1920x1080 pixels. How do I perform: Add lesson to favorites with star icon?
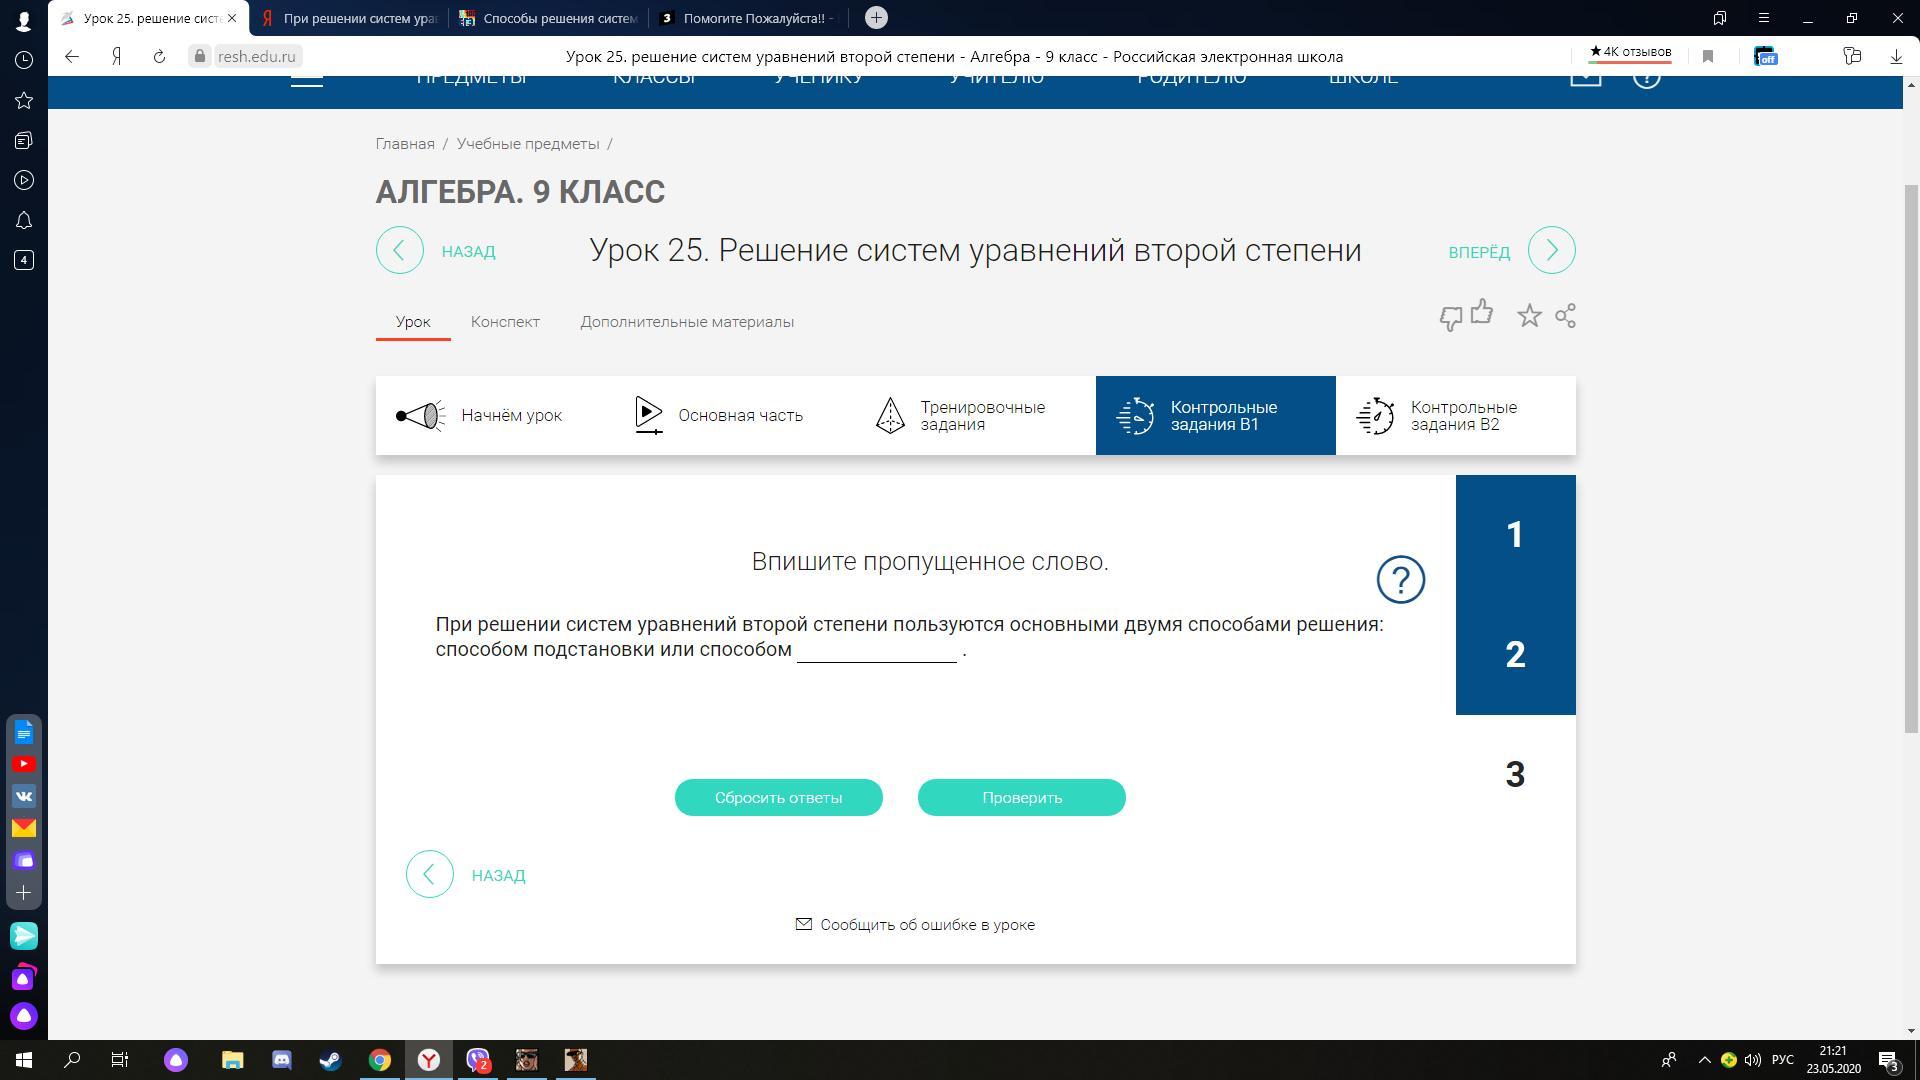pyautogui.click(x=1529, y=316)
